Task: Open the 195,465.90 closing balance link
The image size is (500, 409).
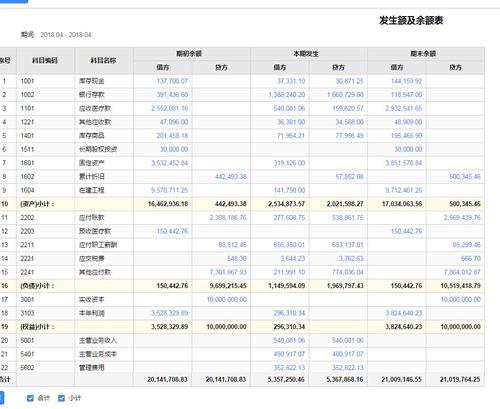Action: (407, 136)
